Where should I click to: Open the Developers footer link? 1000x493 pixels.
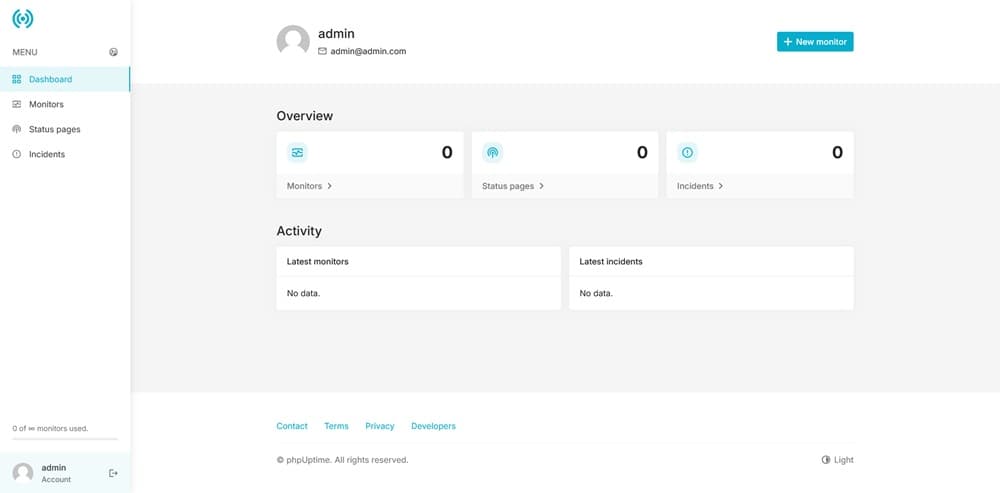tap(433, 426)
